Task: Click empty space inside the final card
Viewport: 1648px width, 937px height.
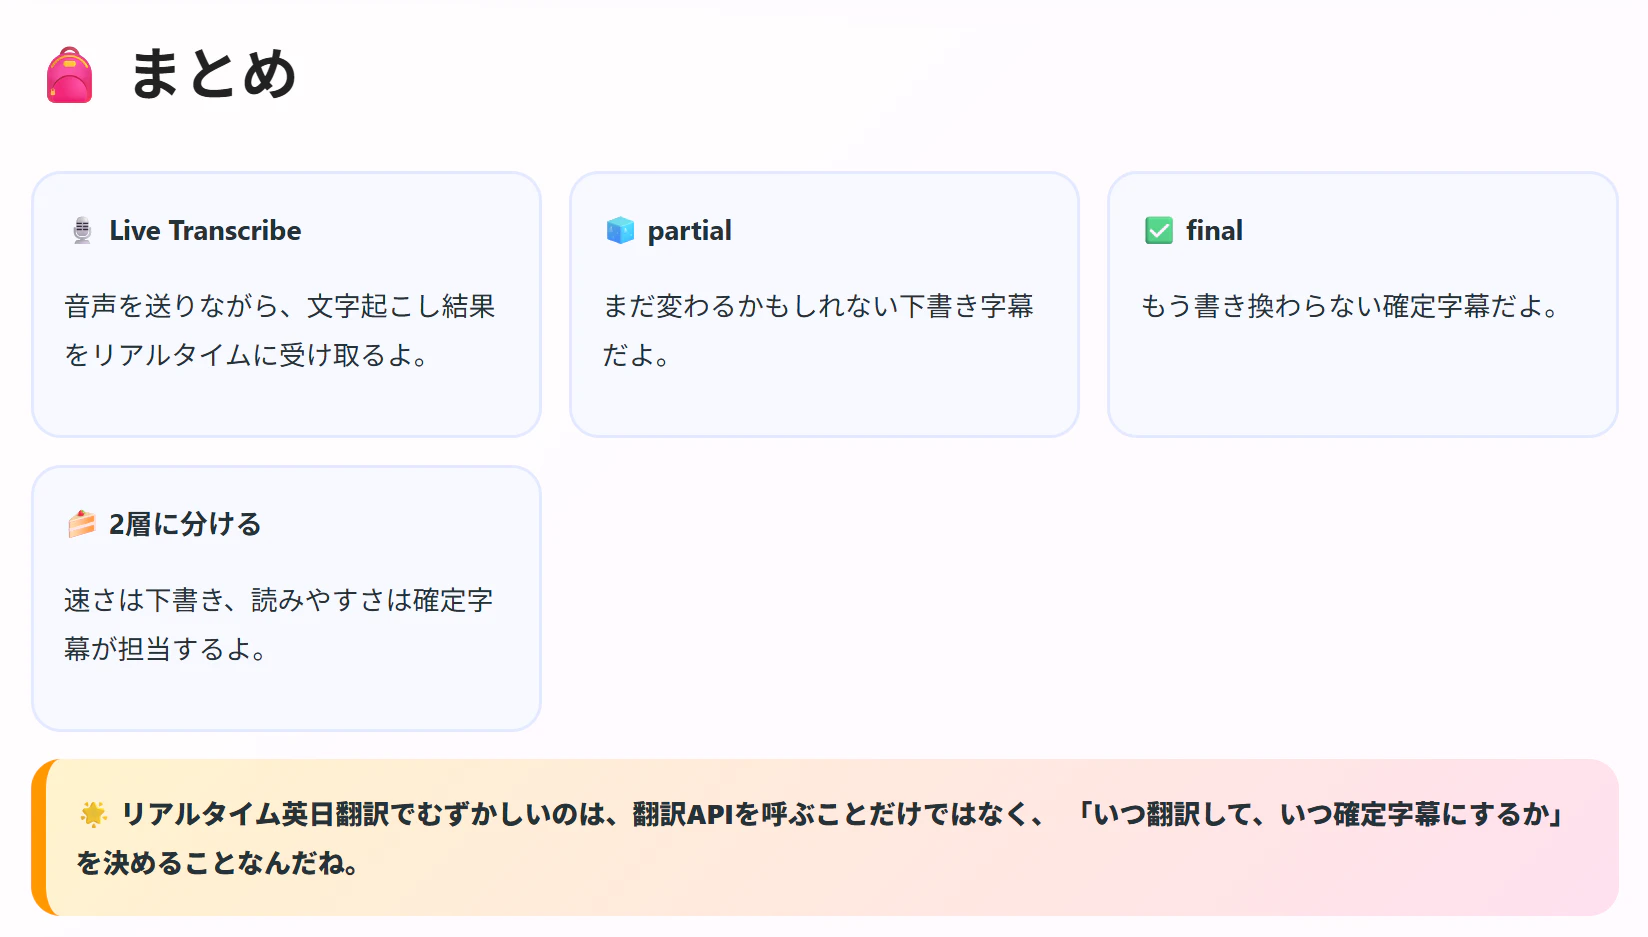Action: coord(1362,385)
